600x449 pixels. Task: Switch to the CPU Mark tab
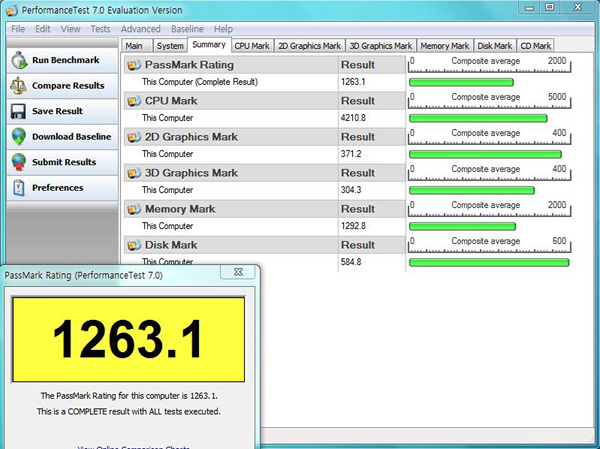(x=251, y=46)
